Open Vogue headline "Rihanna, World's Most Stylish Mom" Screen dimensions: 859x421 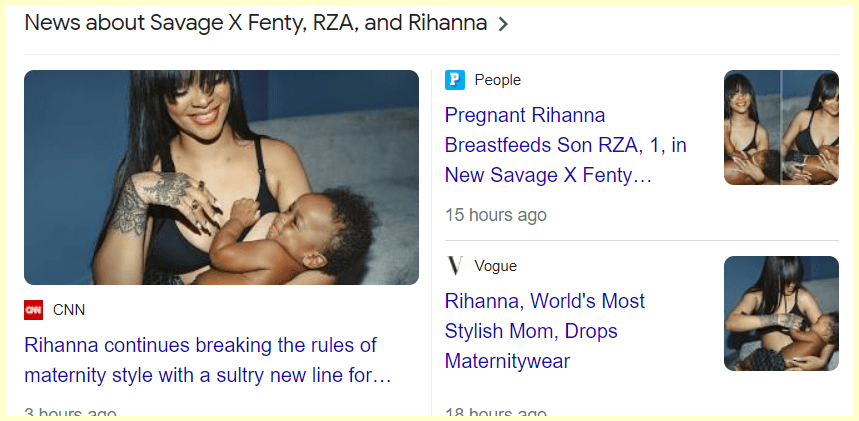(x=545, y=331)
